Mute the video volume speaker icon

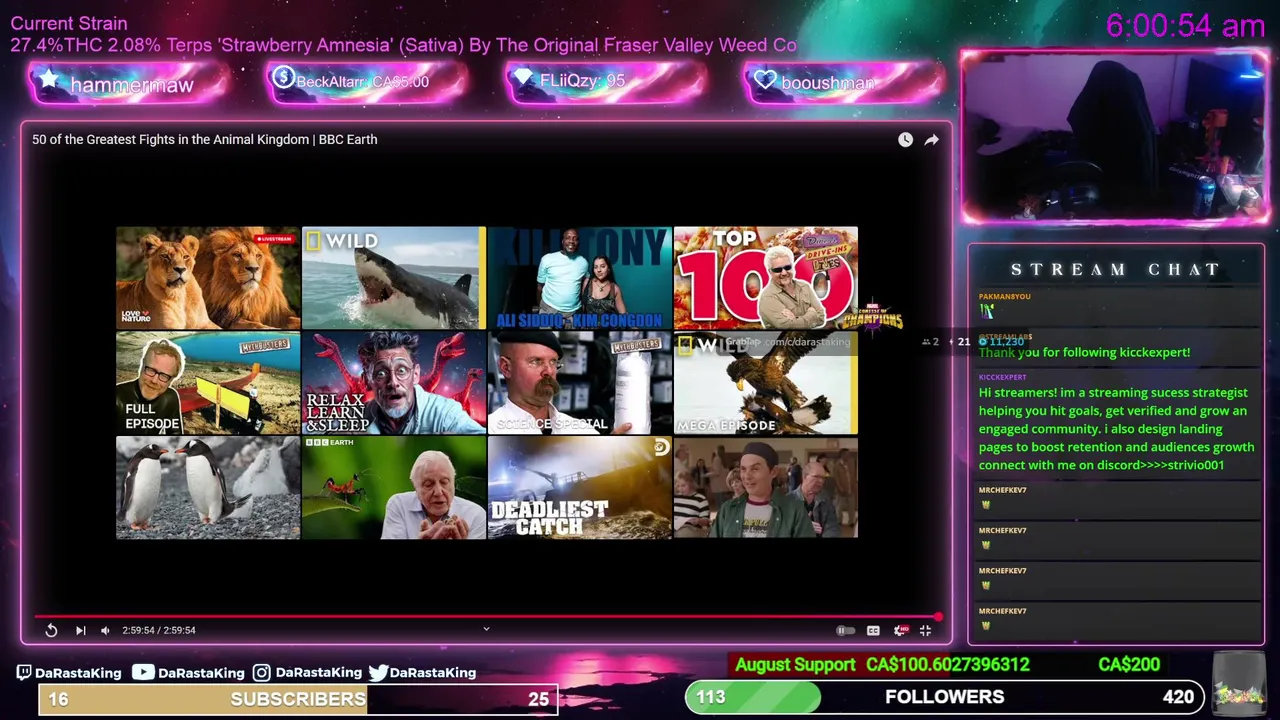click(x=105, y=630)
